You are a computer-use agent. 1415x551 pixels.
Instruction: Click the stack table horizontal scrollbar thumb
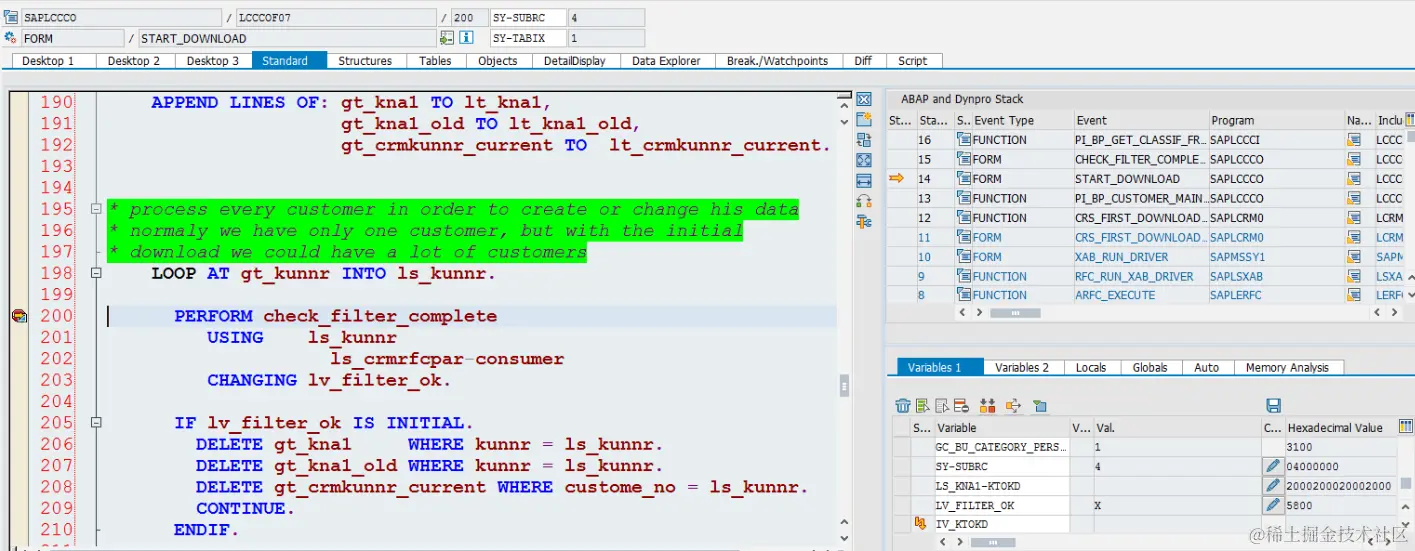pos(1016,313)
